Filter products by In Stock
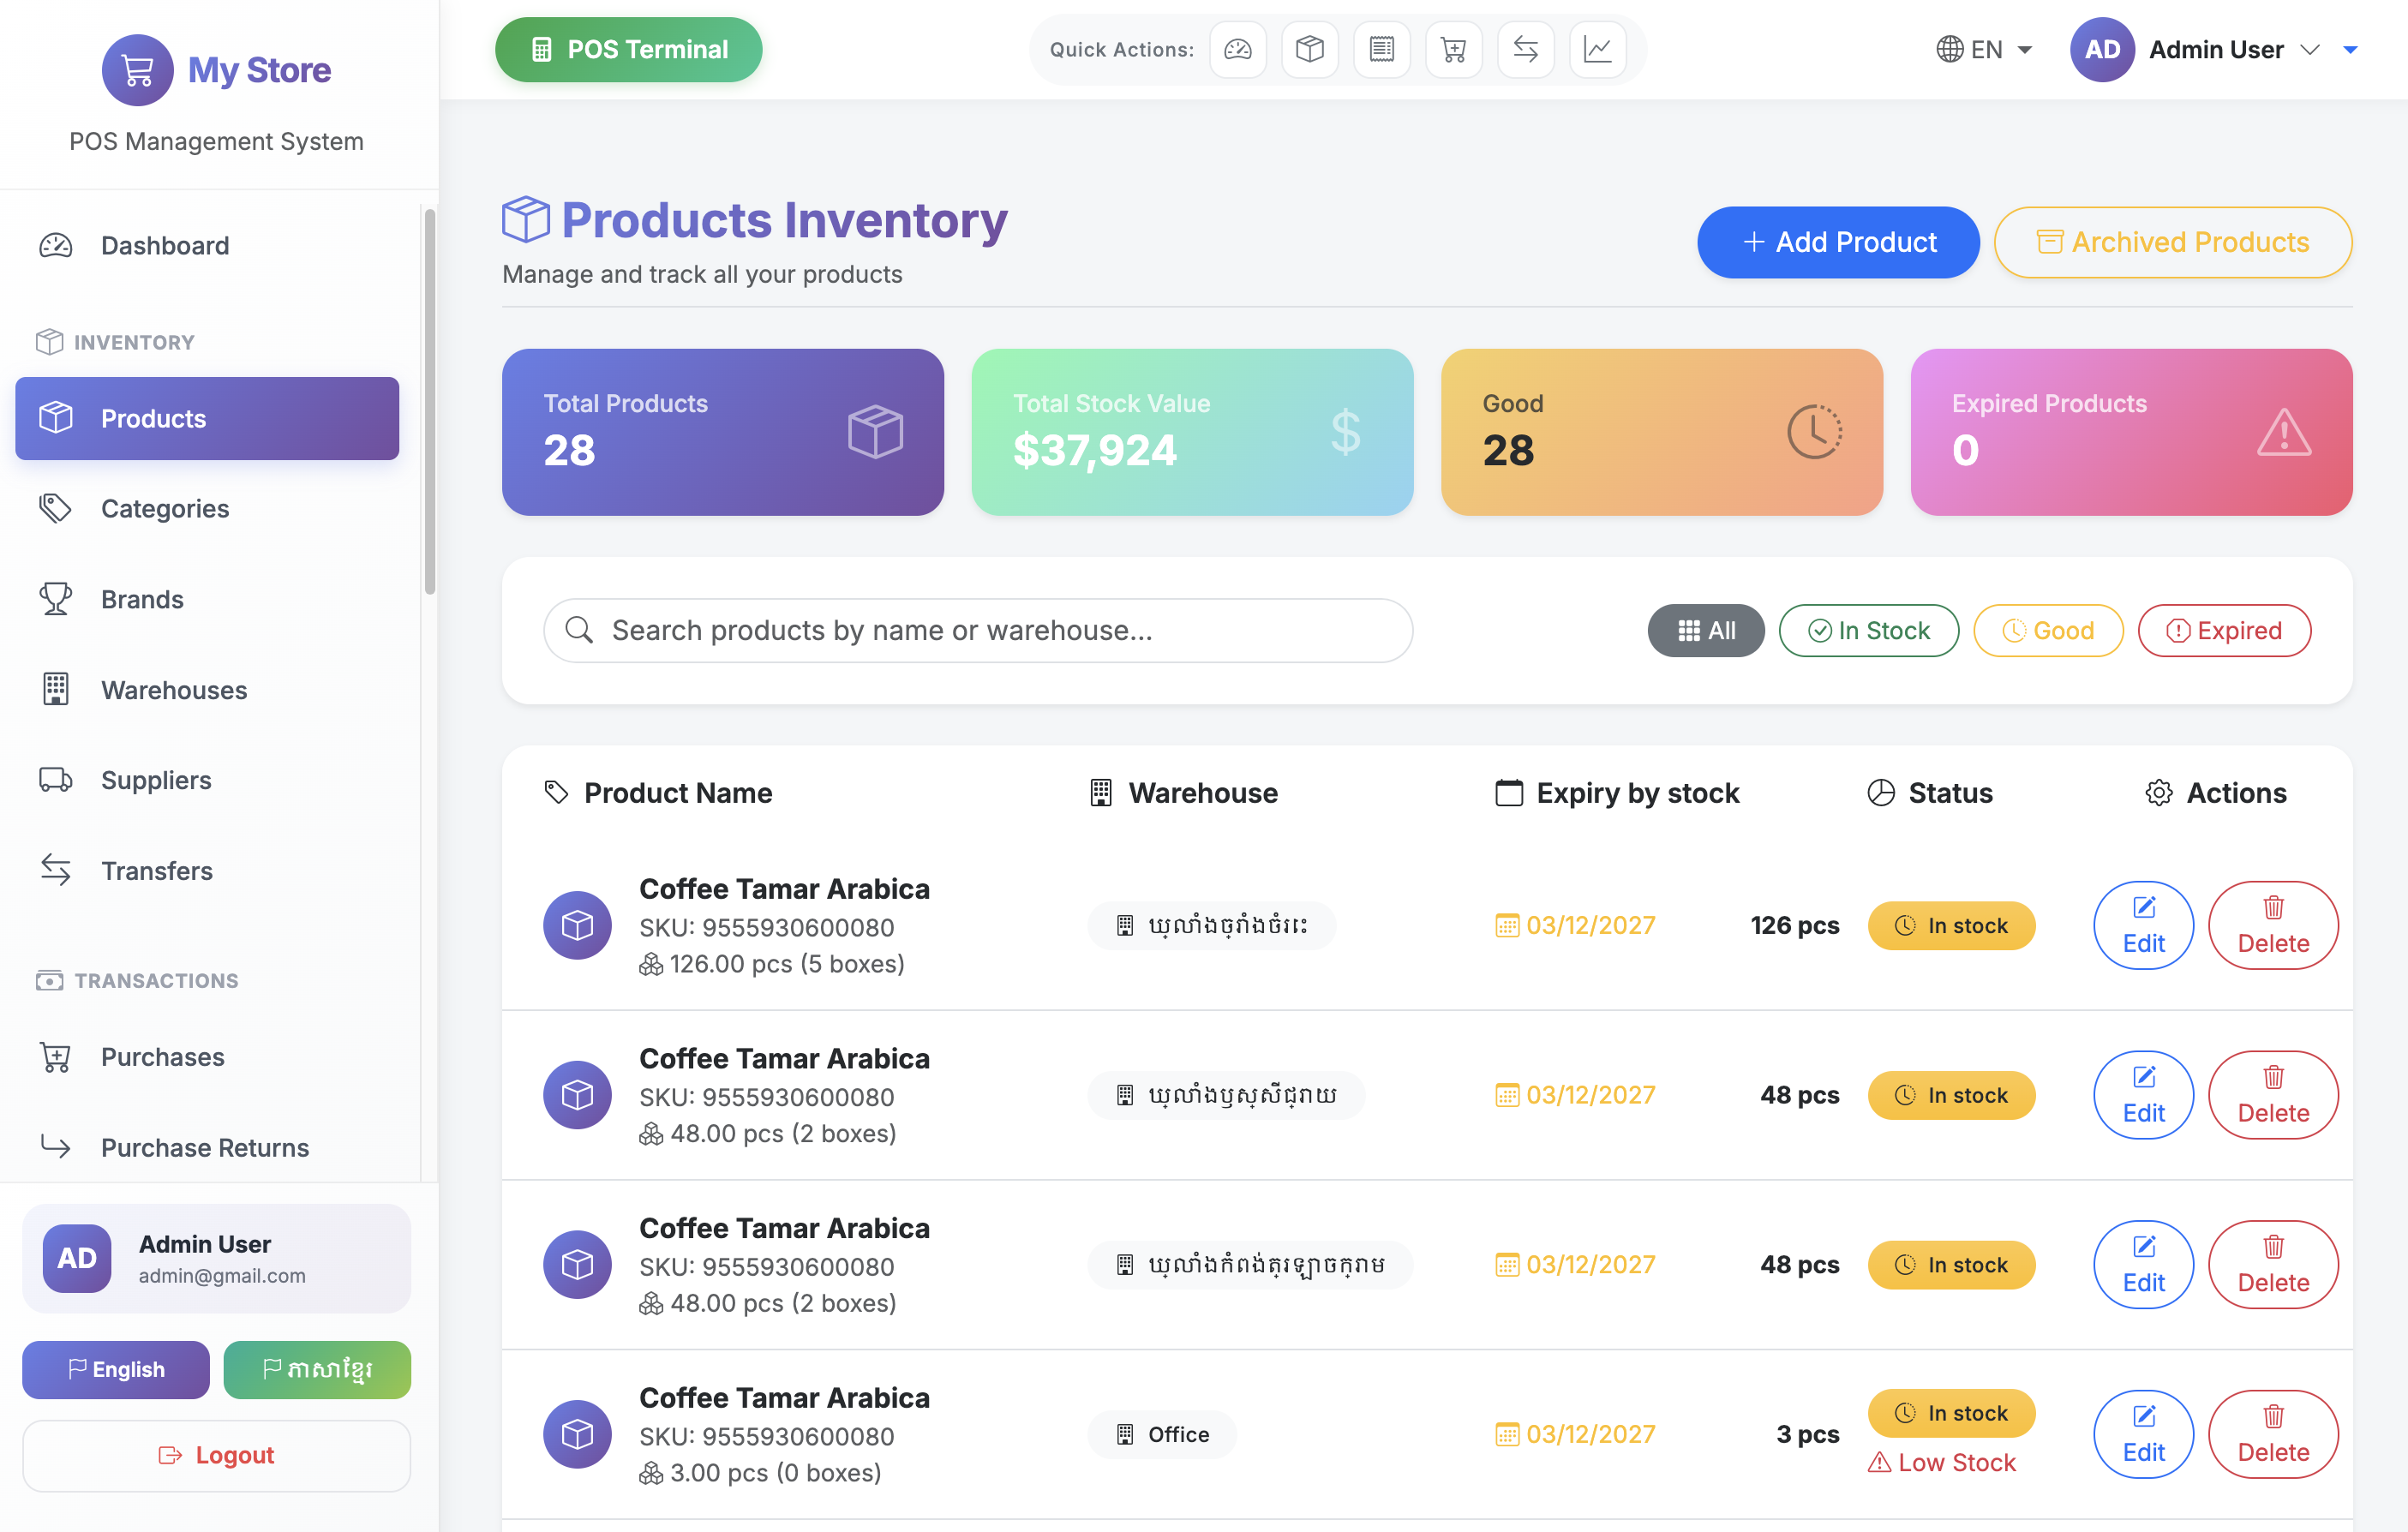 [1869, 630]
